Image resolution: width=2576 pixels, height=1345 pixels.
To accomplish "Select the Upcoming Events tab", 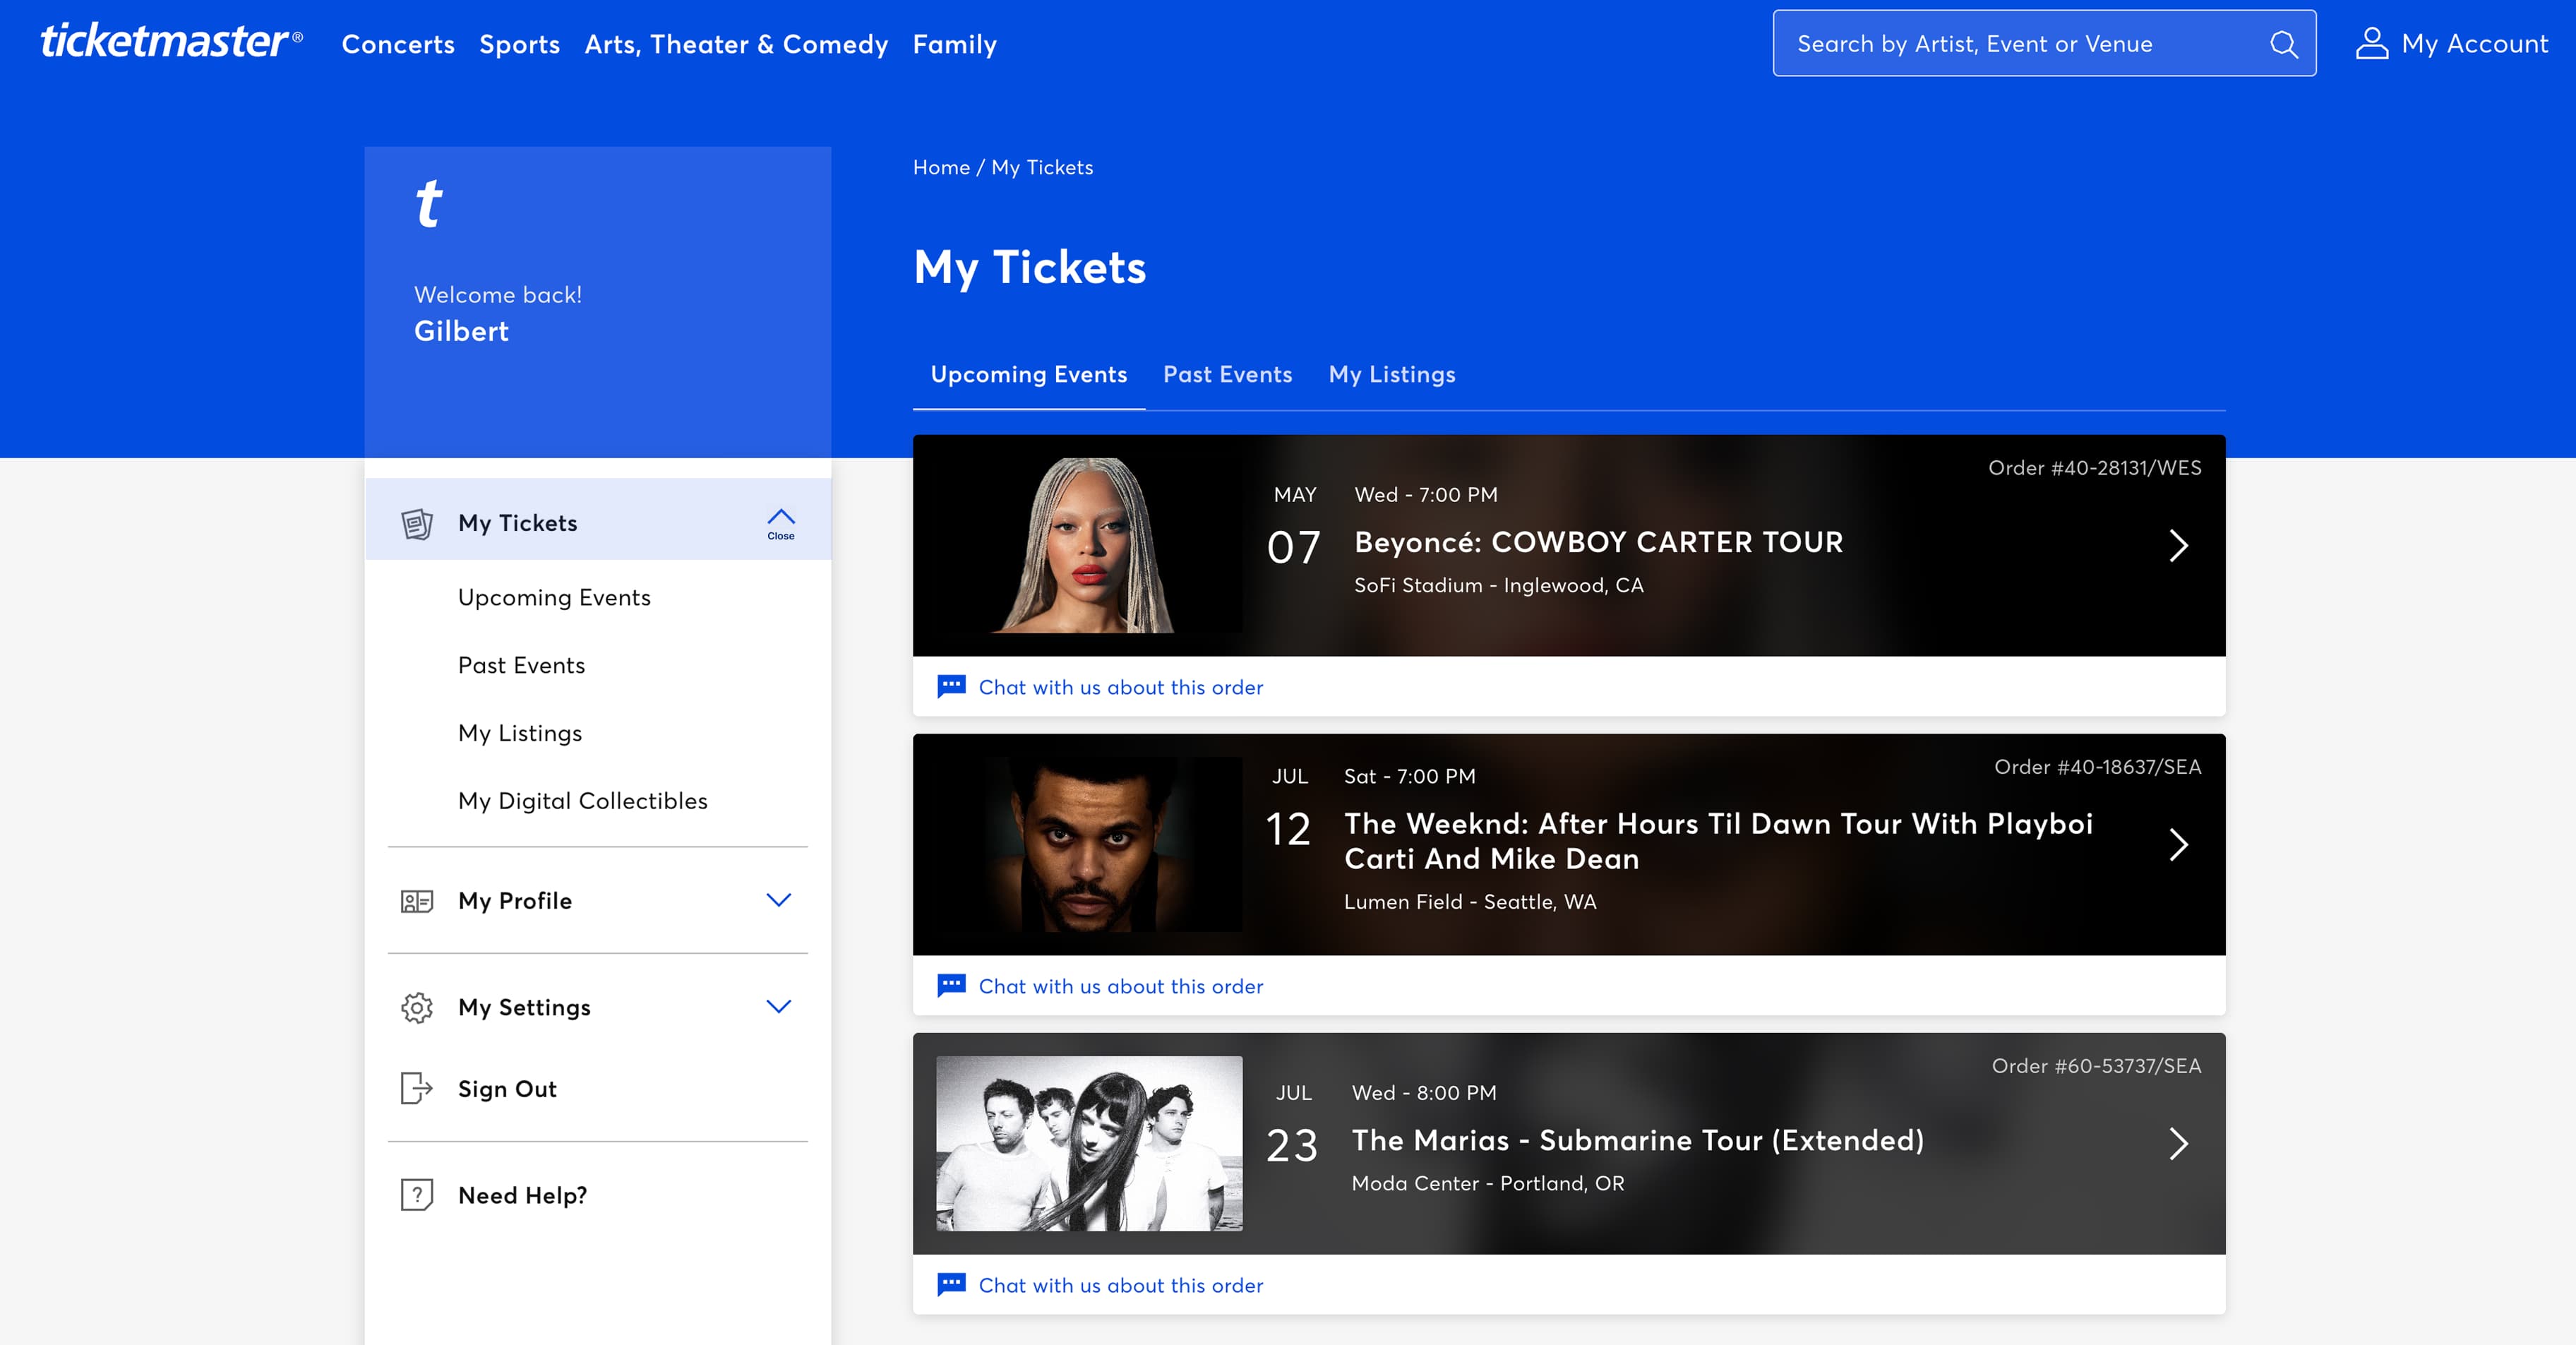I will tap(1029, 375).
